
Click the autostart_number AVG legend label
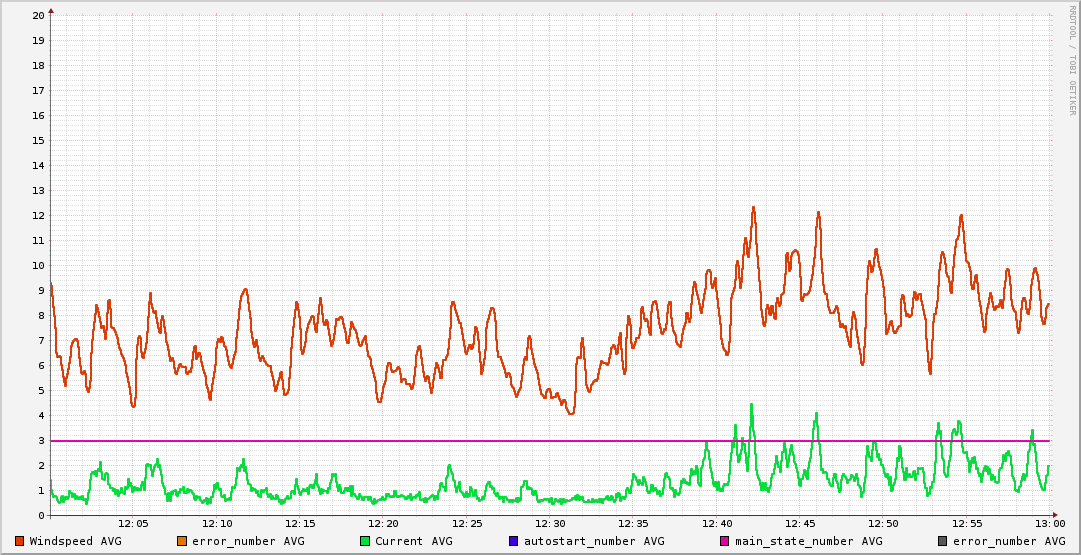coord(592,541)
